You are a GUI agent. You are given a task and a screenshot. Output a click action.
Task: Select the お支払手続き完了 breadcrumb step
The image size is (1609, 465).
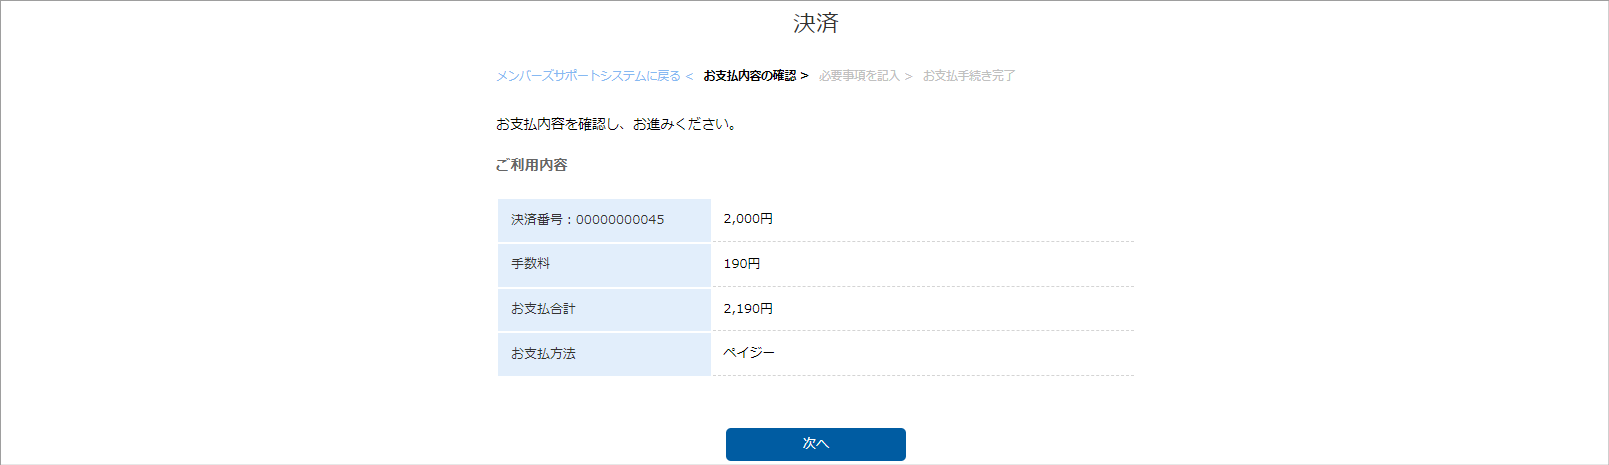[x=968, y=76]
